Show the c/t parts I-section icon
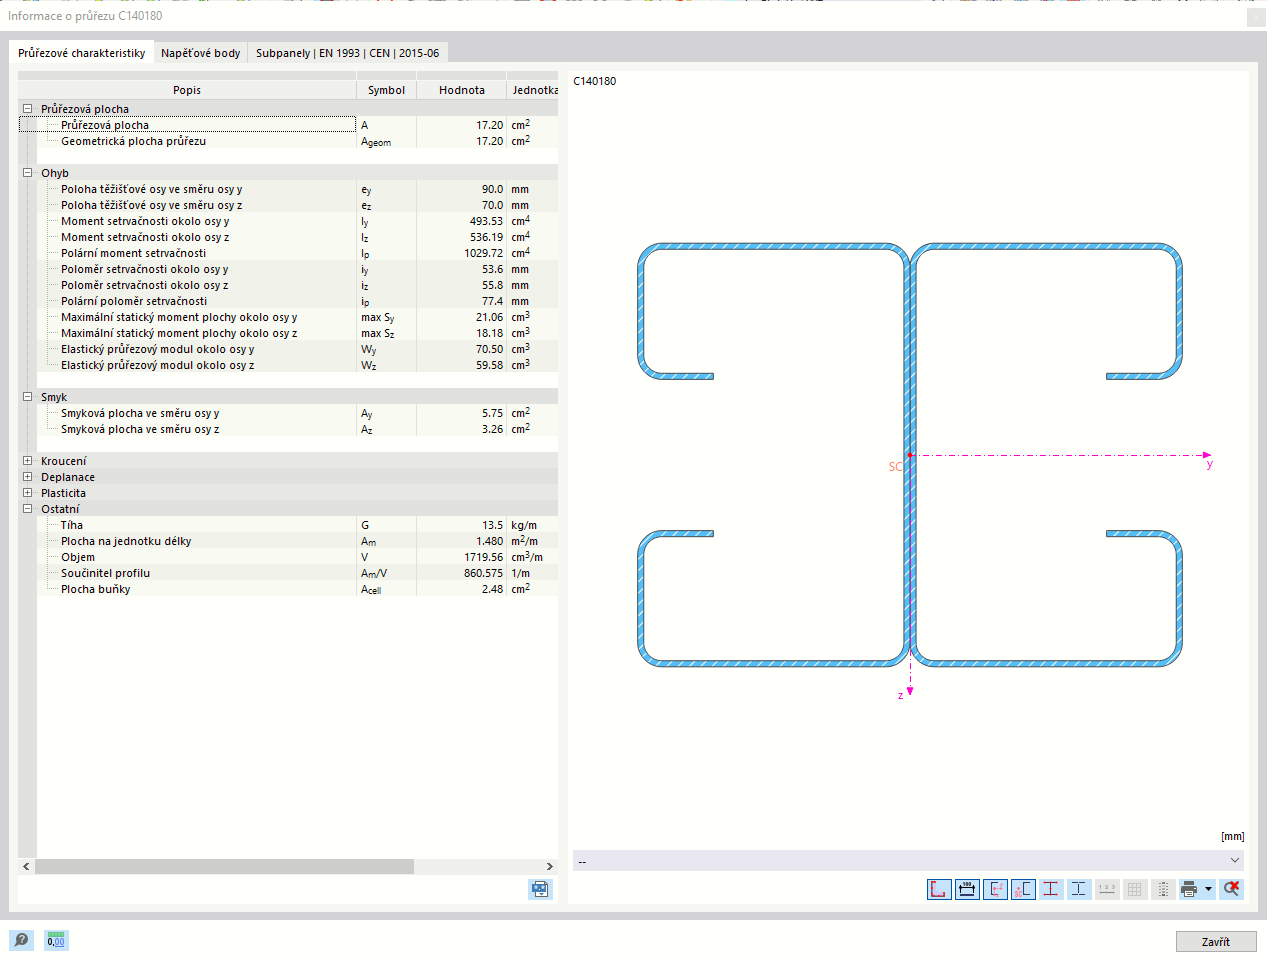This screenshot has height=962, width=1267. pos(1079,889)
